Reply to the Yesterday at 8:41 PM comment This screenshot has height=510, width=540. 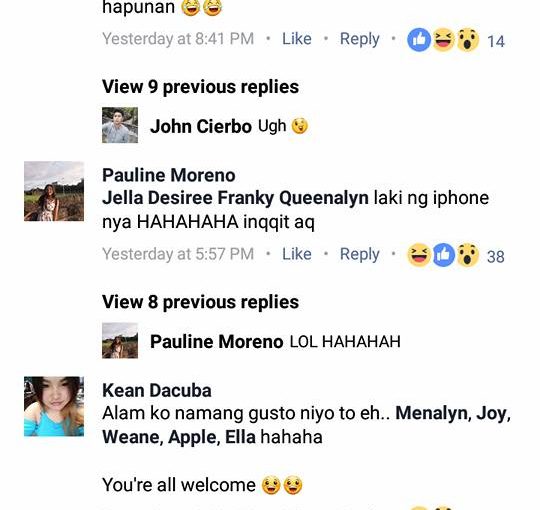click(x=360, y=39)
